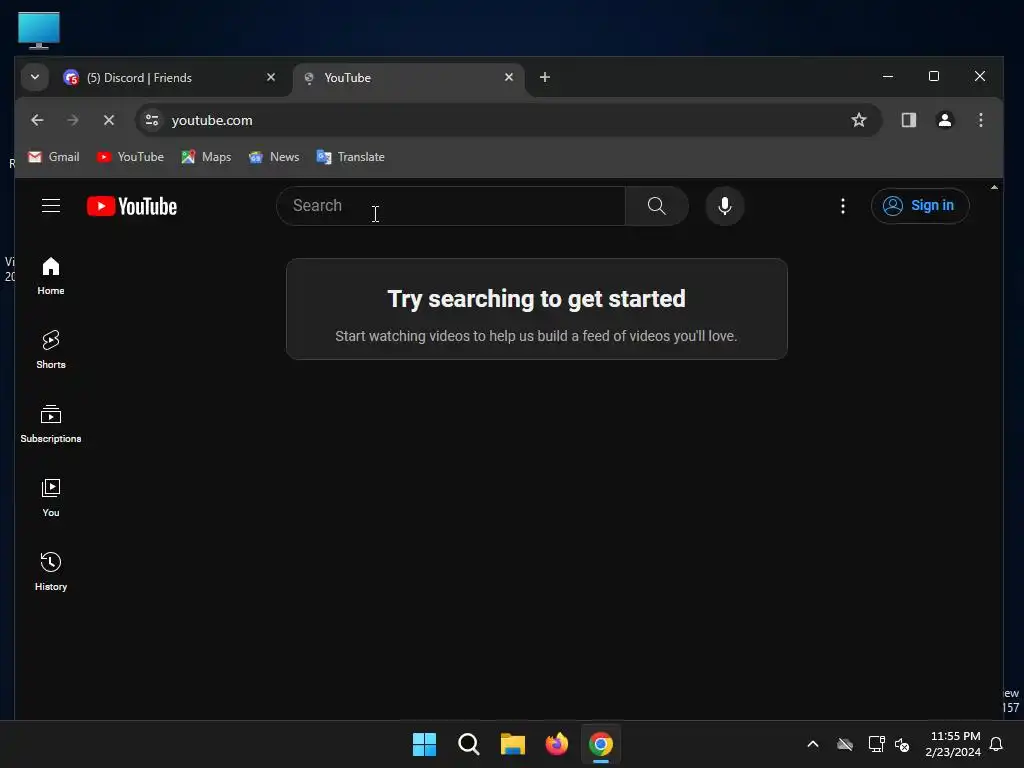Click the page scrollbar up arrow
Screen dimensions: 1024x768
(994, 187)
